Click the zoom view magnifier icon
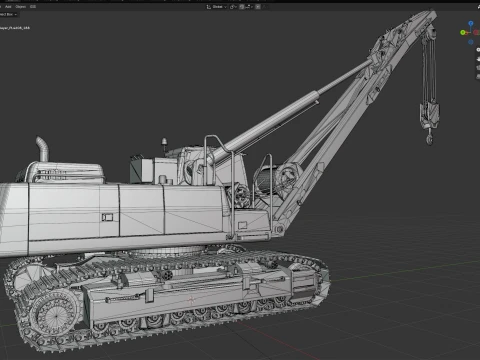This screenshot has height=360, width=480. 478,50
